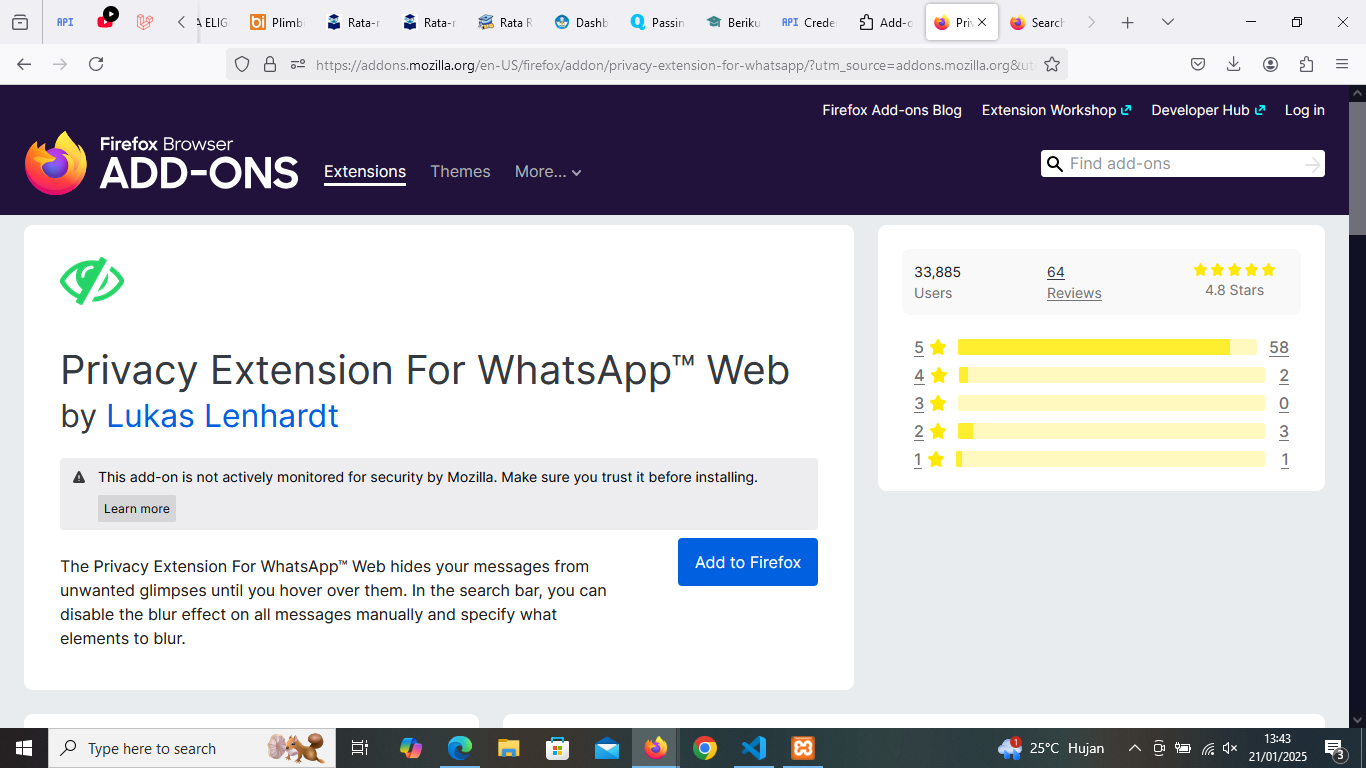This screenshot has width=1366, height=768.
Task: Click the Firefox Add-ons logo
Action: pos(162,163)
